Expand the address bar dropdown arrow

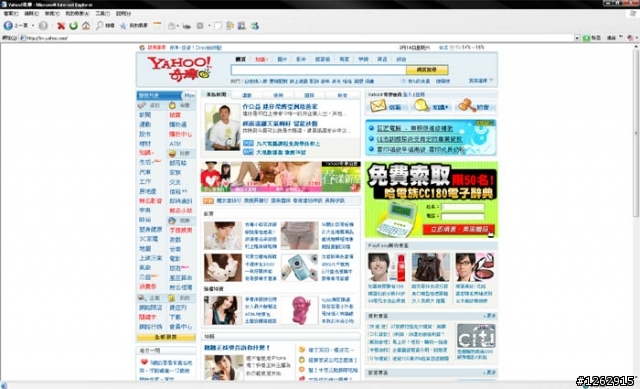point(577,38)
